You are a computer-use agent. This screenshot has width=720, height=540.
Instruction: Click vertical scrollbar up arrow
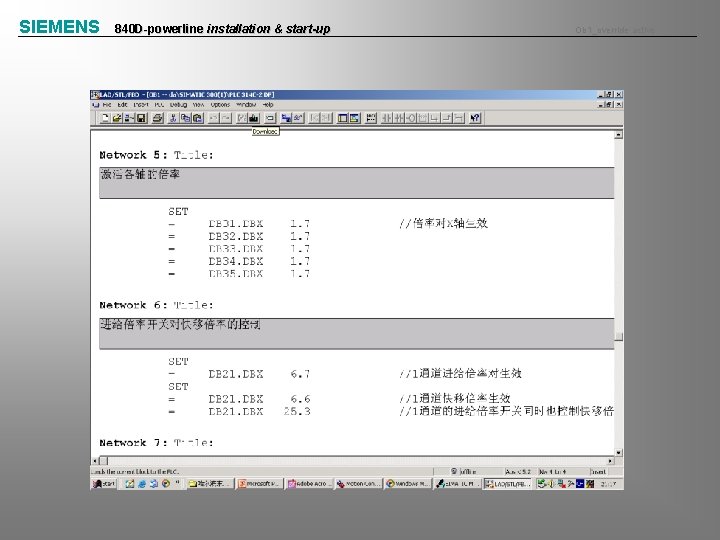point(619,135)
